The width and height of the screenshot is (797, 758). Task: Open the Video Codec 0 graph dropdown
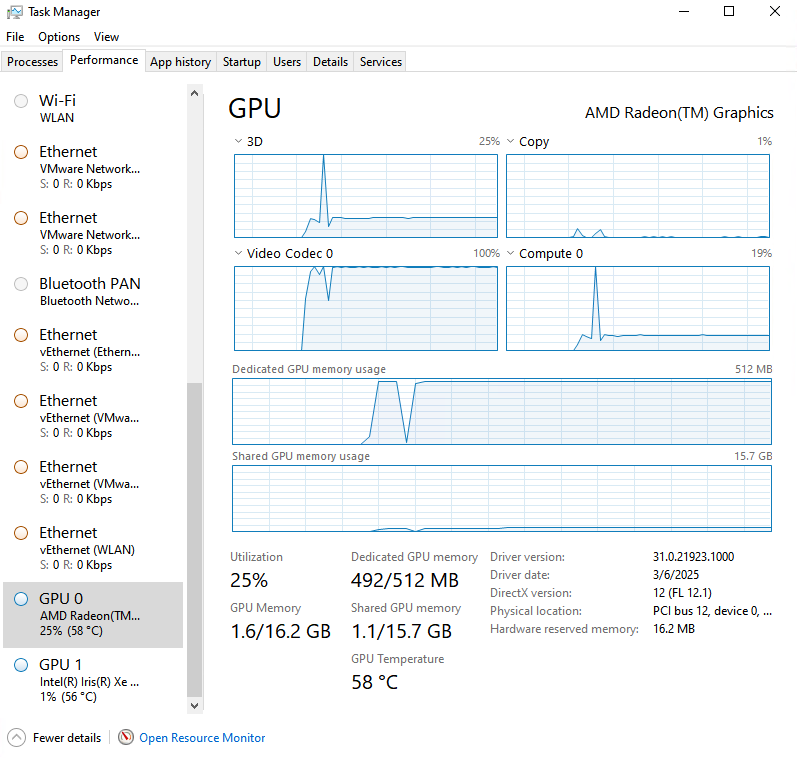(238, 254)
